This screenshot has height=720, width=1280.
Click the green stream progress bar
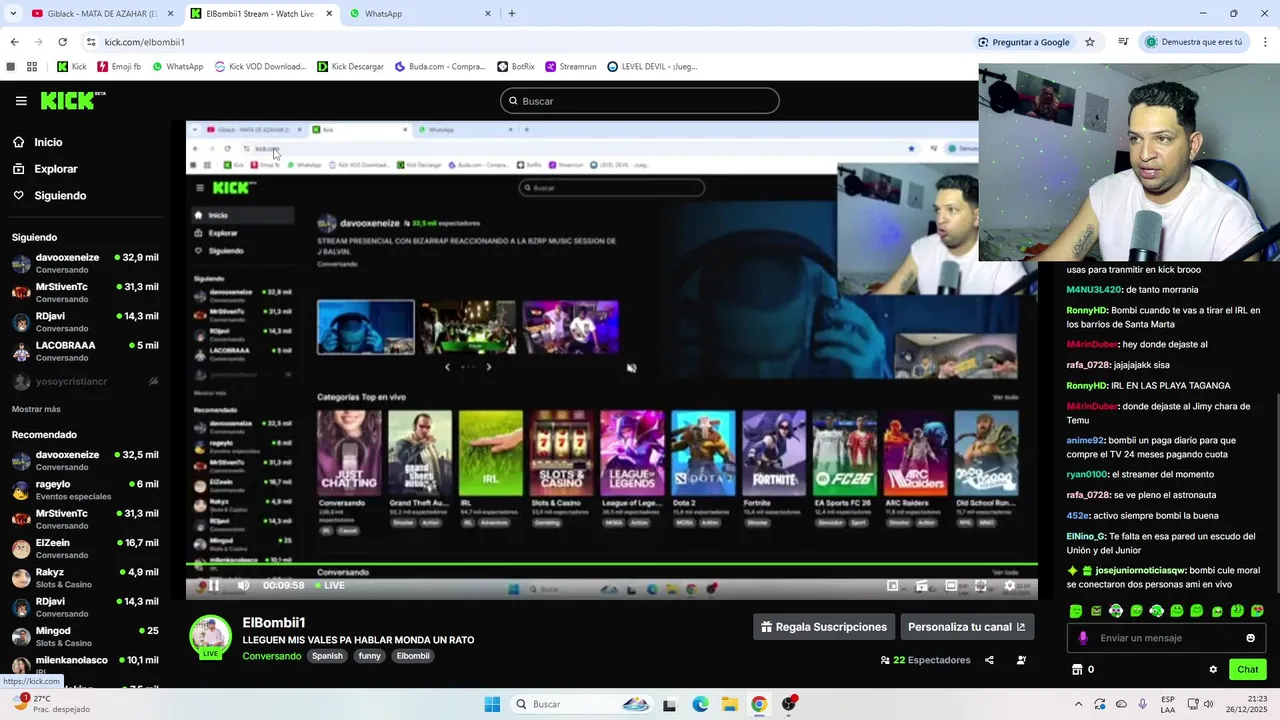click(611, 564)
